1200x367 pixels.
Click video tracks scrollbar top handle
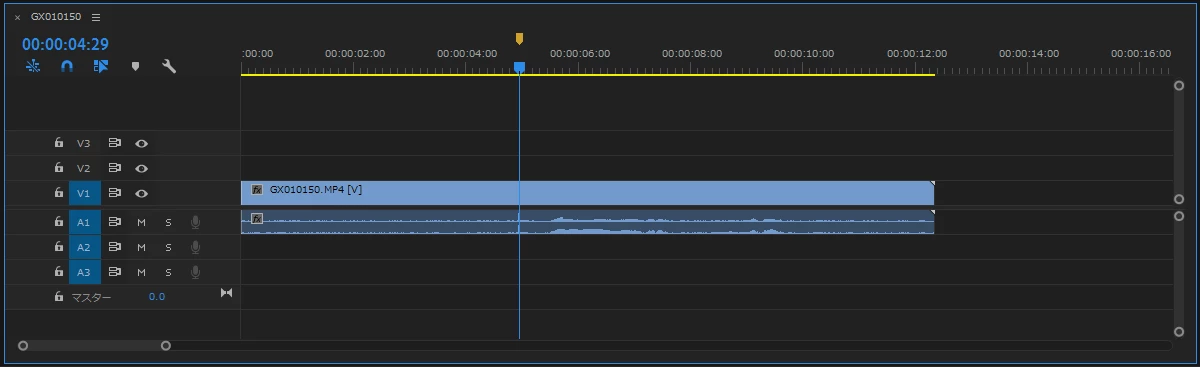pyautogui.click(x=1179, y=86)
